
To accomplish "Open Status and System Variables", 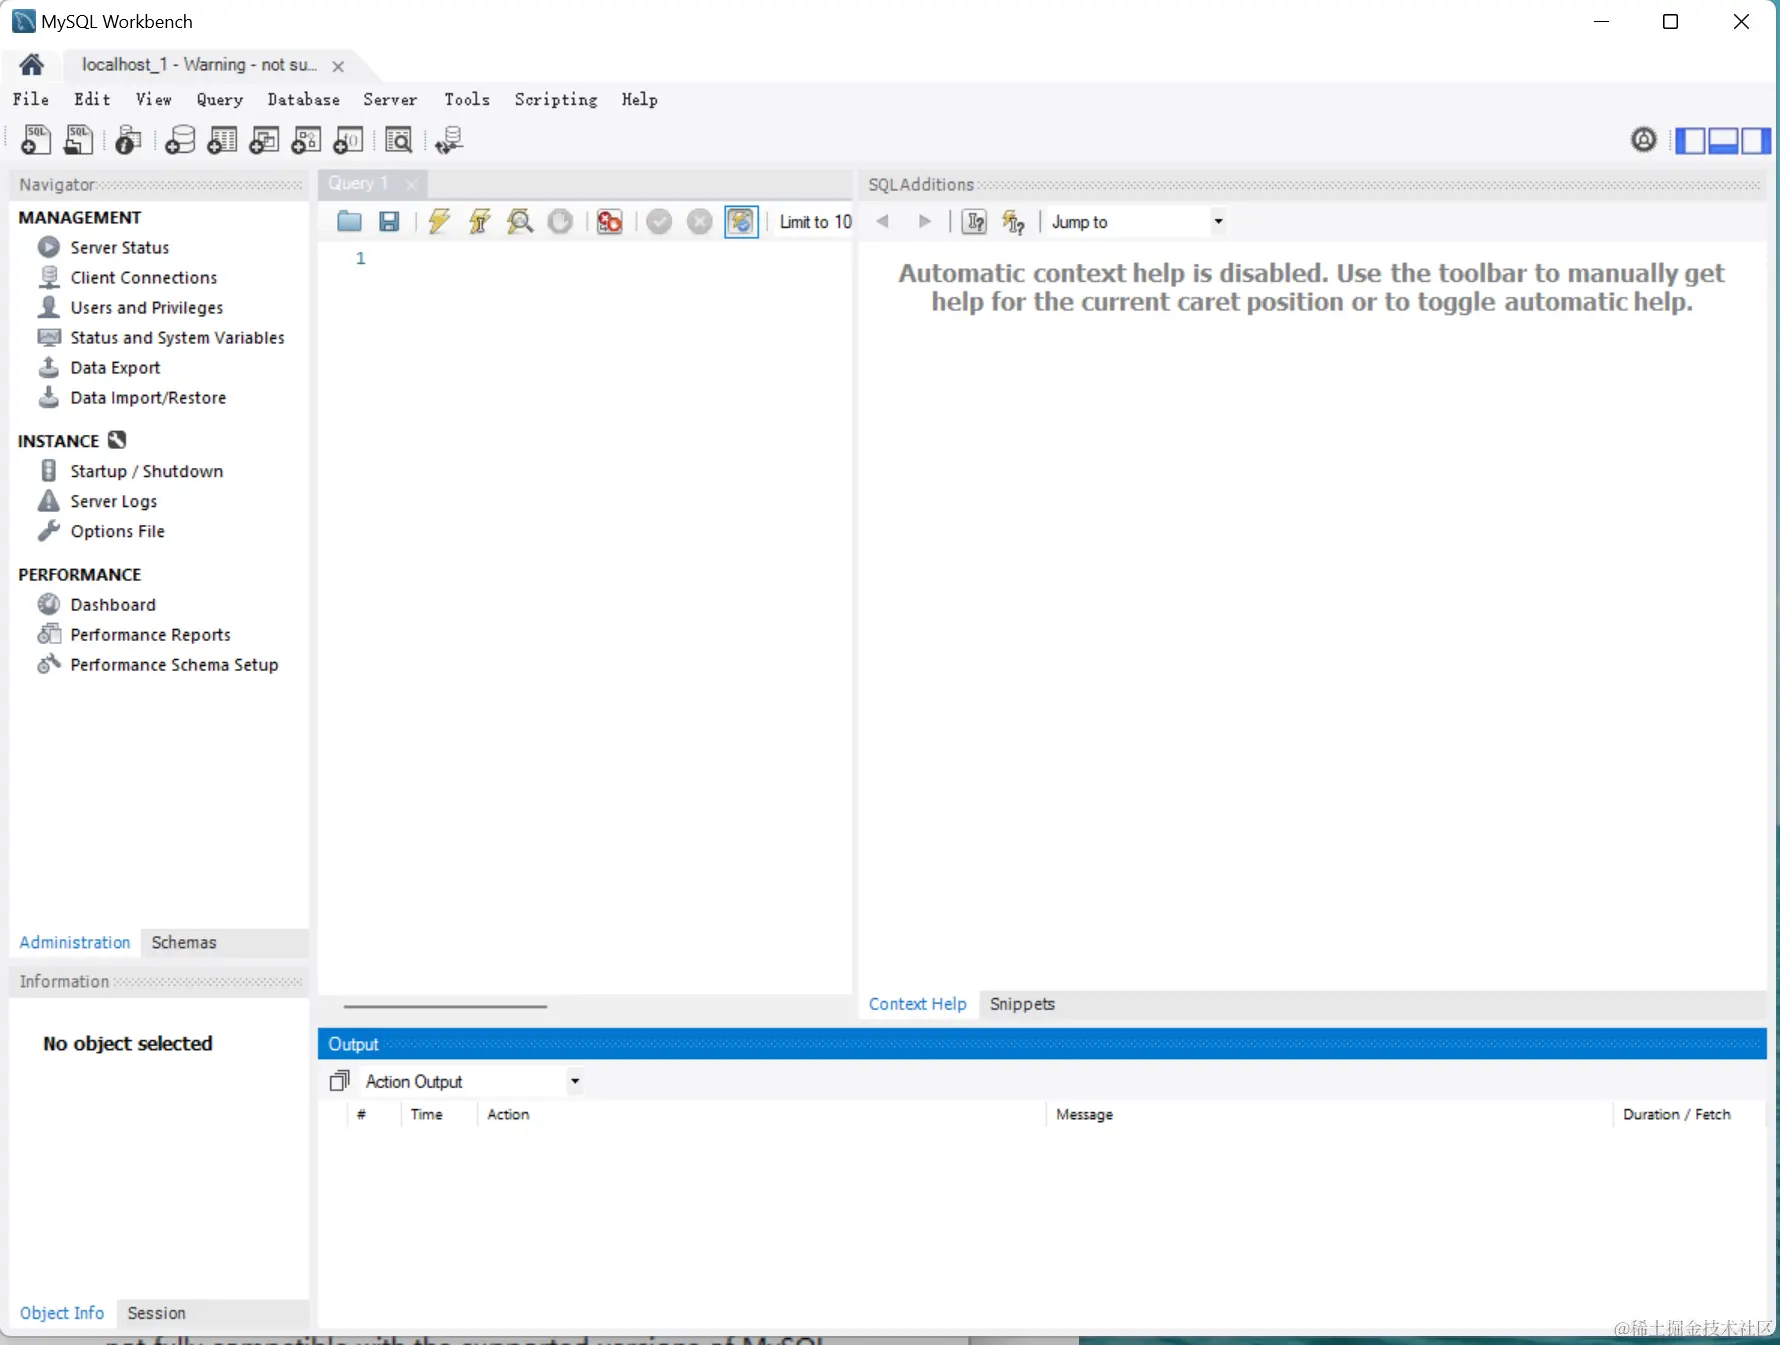I will pos(178,337).
